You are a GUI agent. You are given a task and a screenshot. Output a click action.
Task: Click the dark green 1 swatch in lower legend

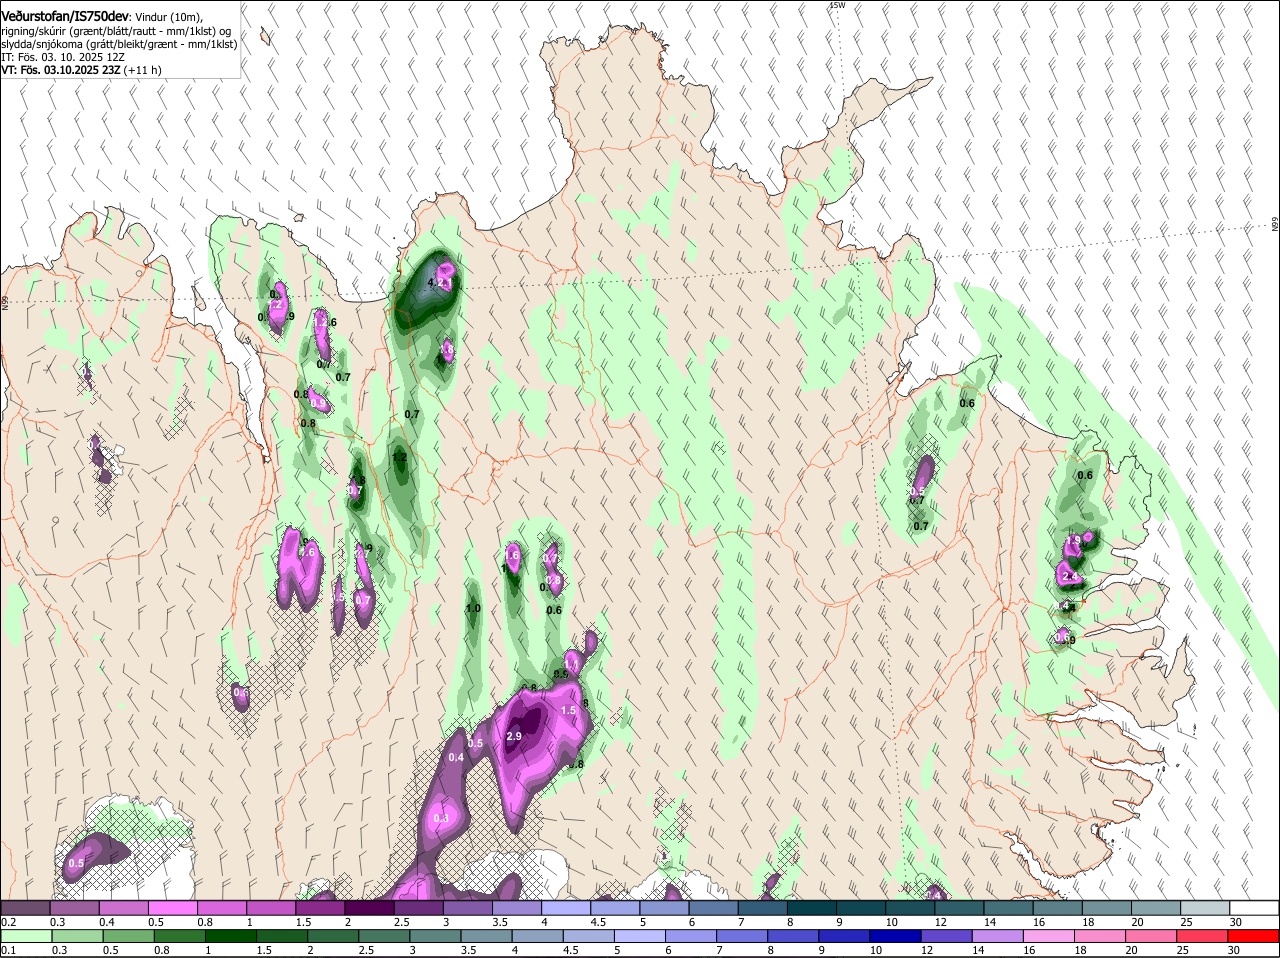(x=233, y=936)
